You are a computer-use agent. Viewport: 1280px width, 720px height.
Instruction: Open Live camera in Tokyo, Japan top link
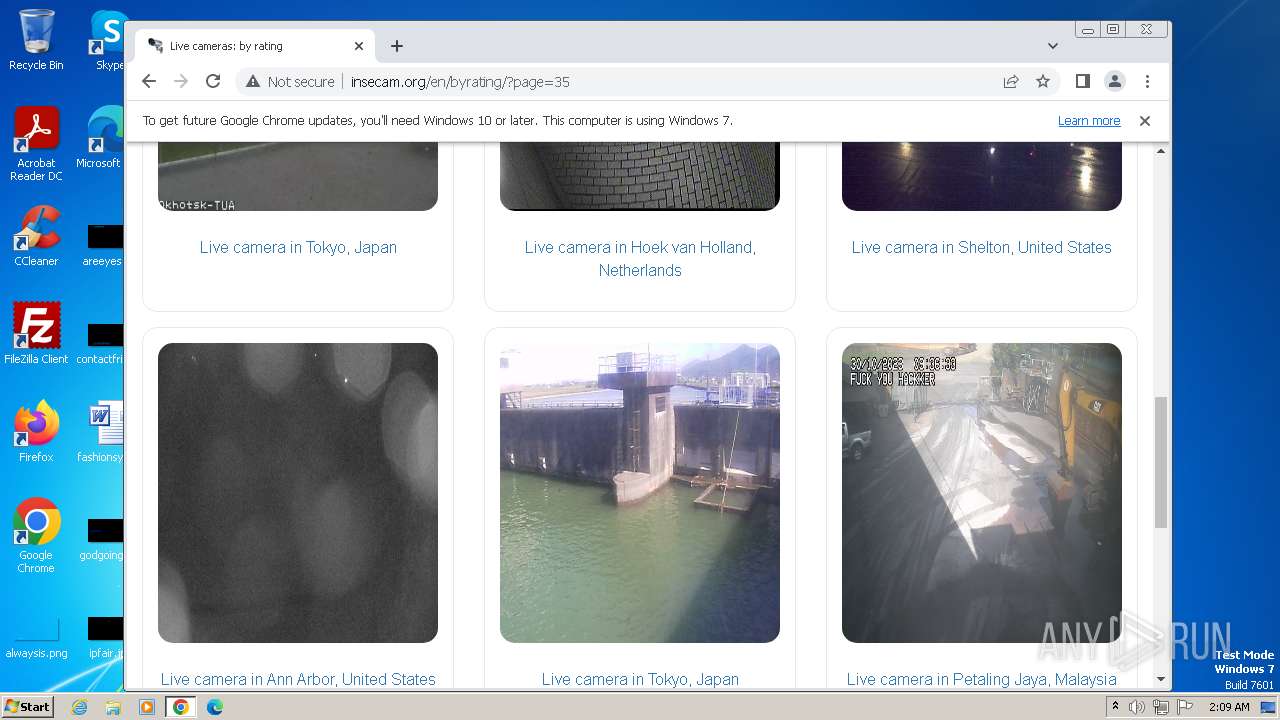298,247
